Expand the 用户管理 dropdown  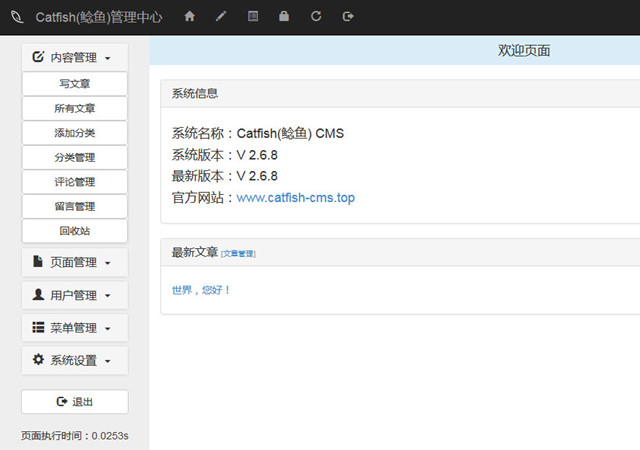point(74,295)
